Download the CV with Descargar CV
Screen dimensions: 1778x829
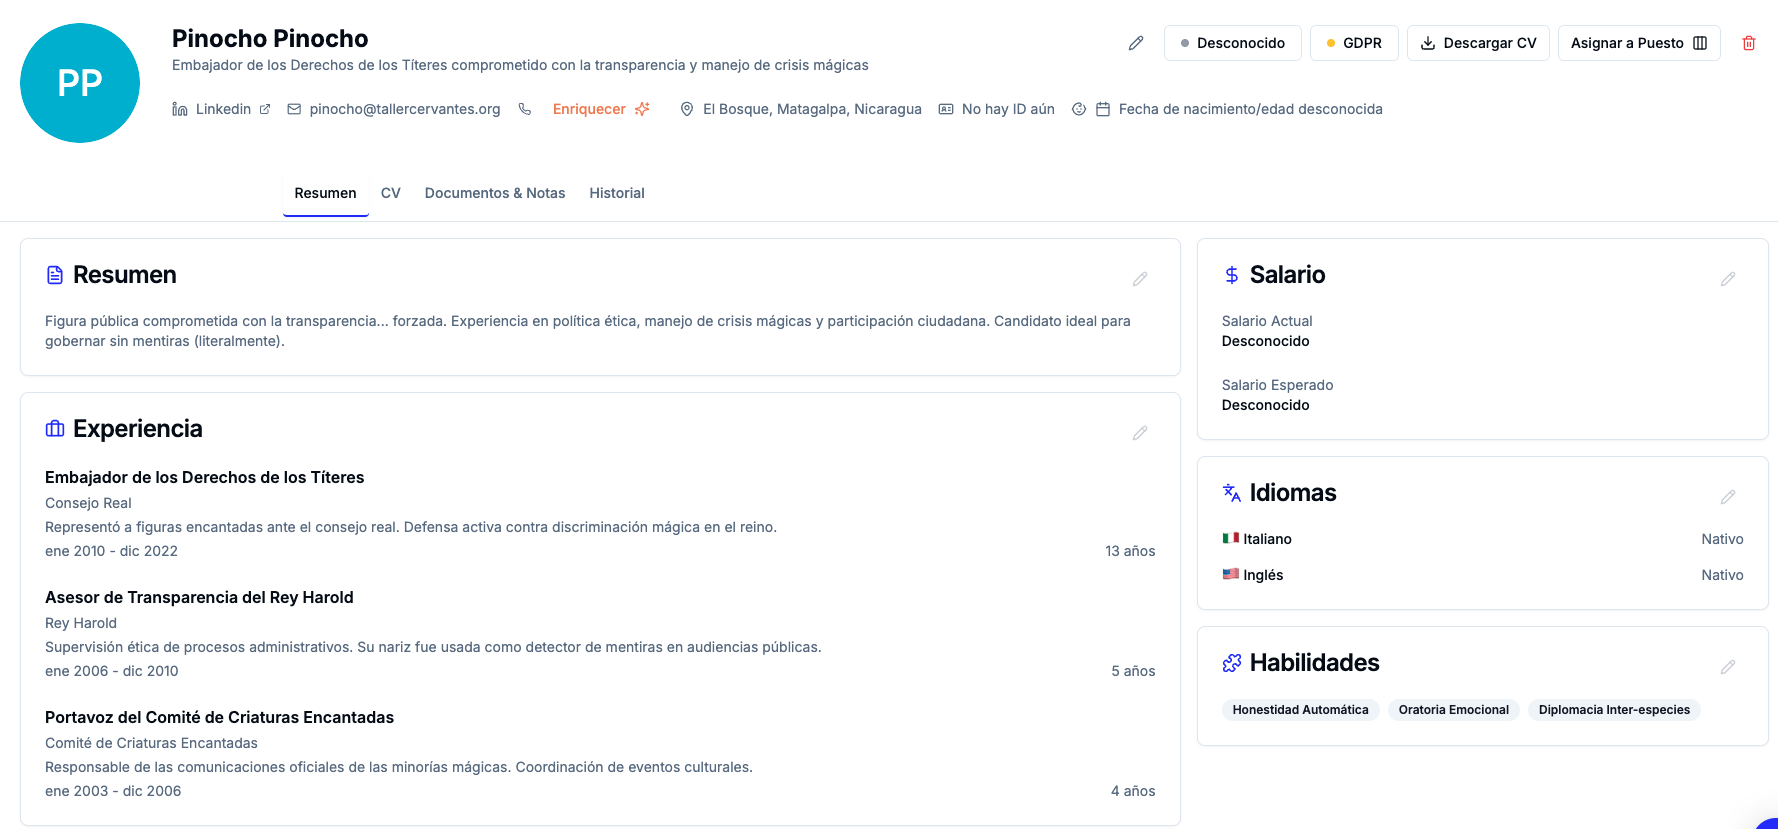pos(1478,43)
